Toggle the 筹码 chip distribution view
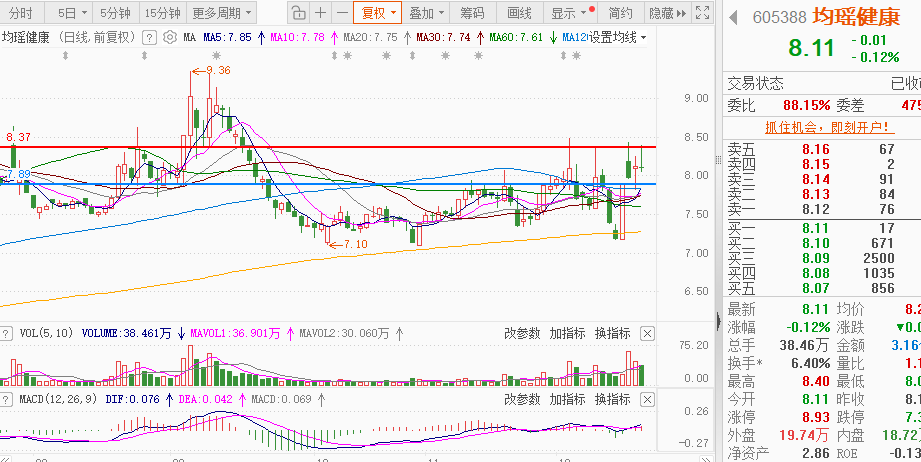Screen dimensions: 921x462 [472, 12]
